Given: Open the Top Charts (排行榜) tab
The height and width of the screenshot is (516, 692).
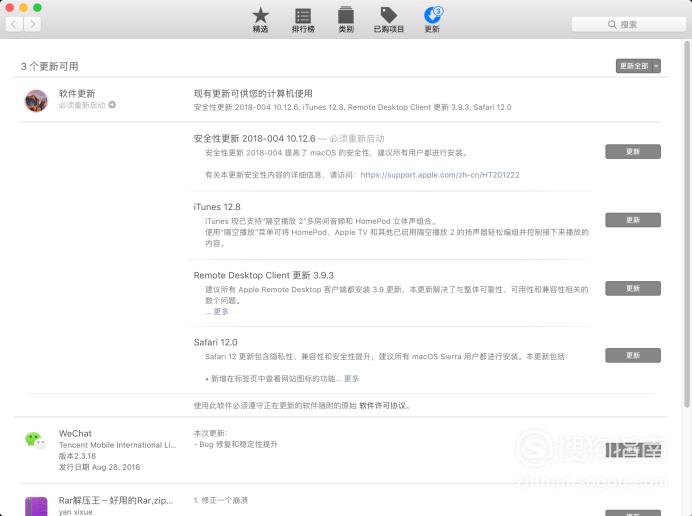Looking at the screenshot, I should pos(303,20).
